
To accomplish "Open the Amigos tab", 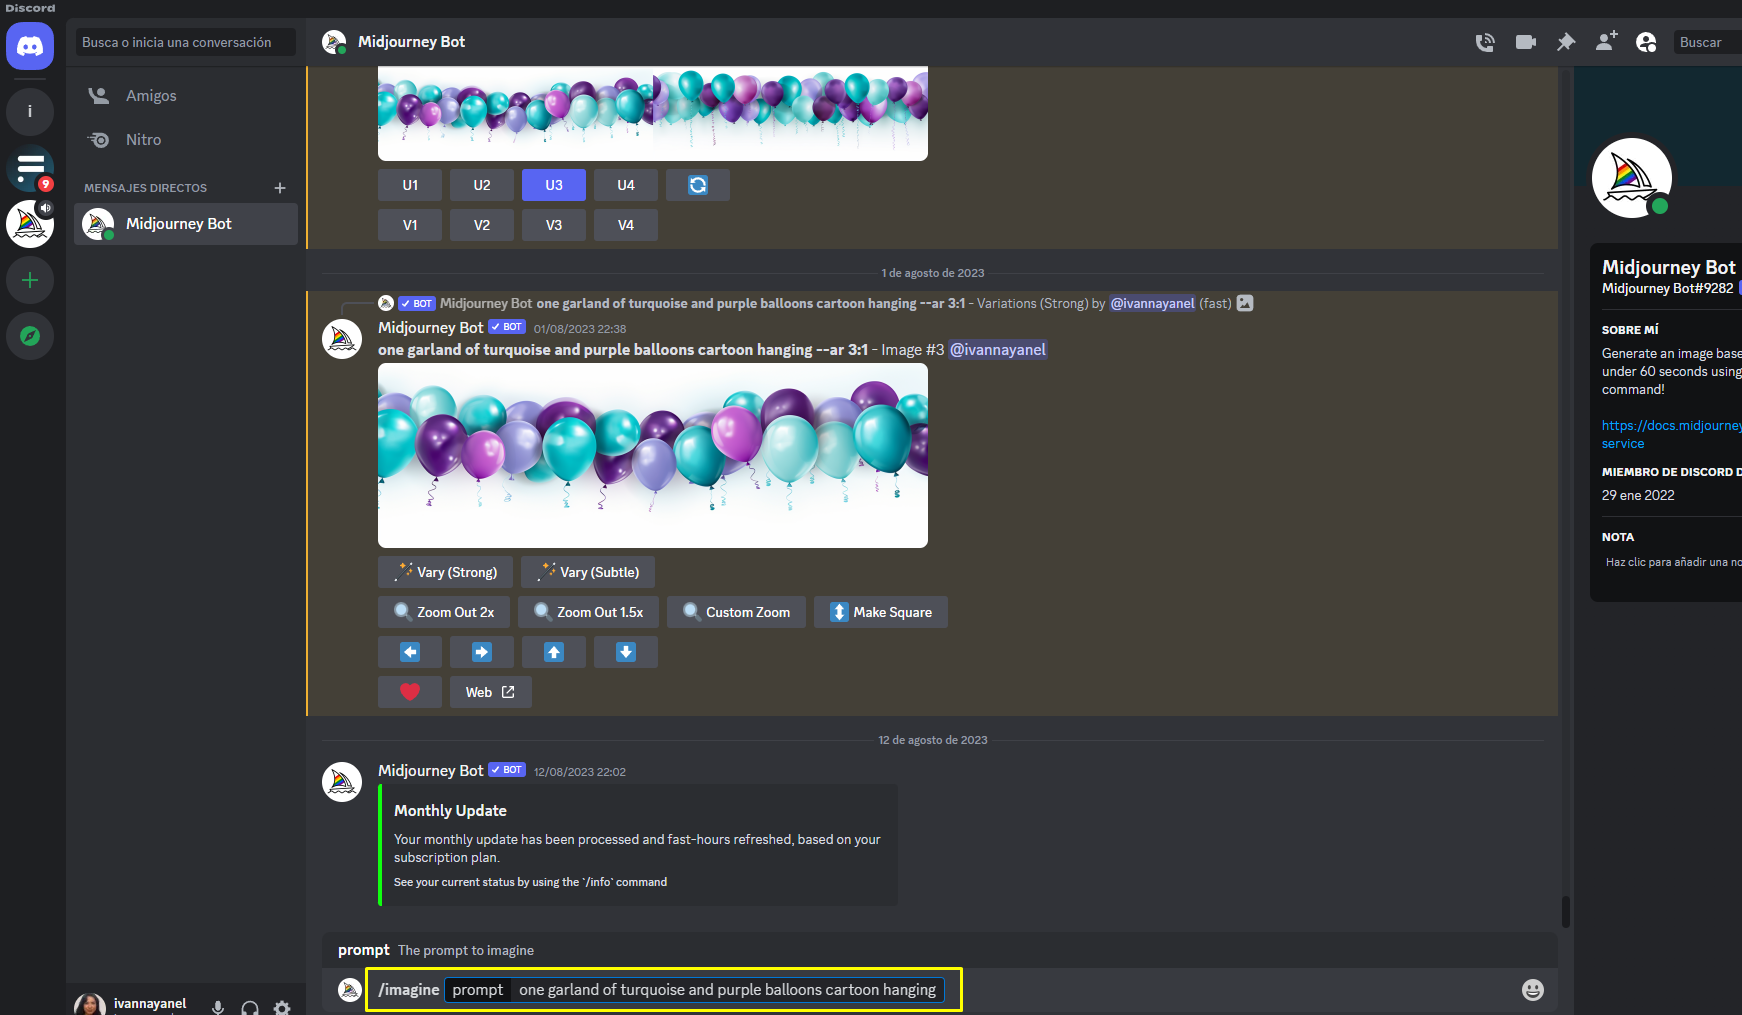I will [151, 96].
